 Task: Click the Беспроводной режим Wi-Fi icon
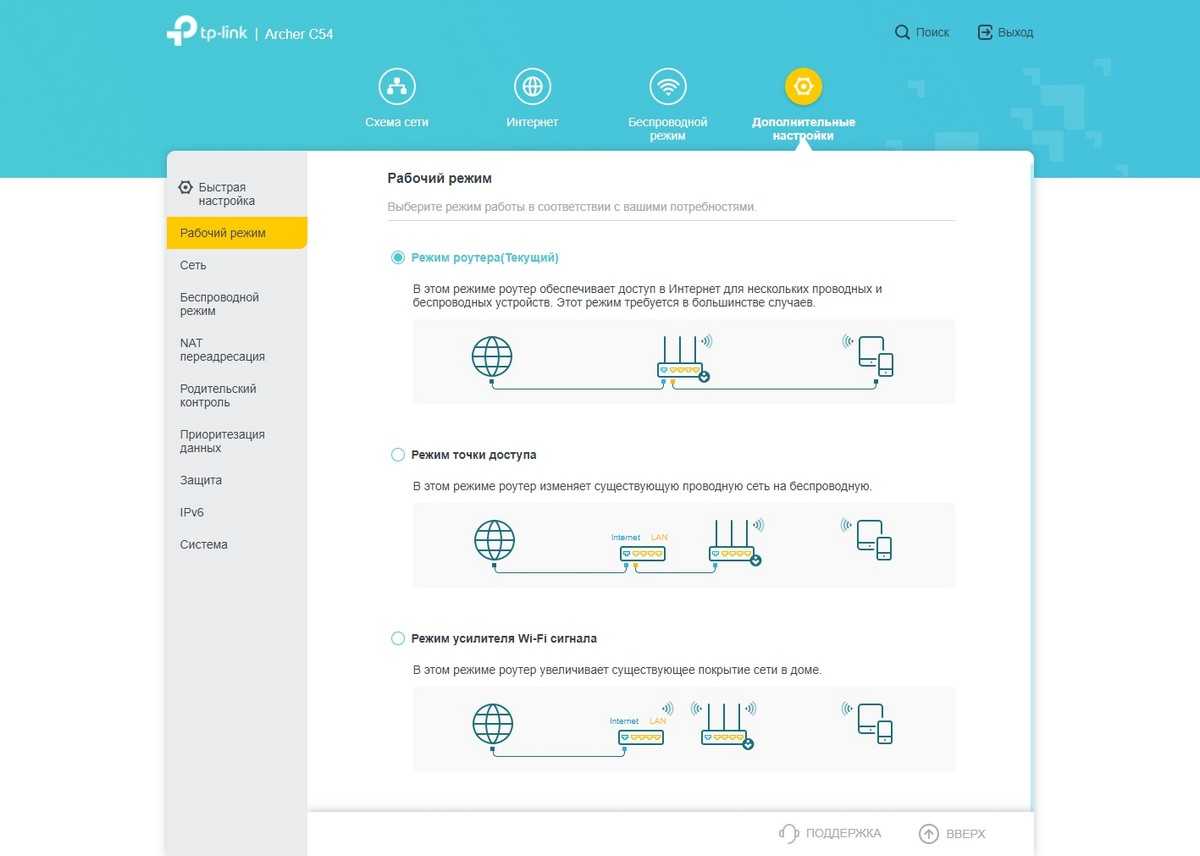pyautogui.click(x=667, y=87)
